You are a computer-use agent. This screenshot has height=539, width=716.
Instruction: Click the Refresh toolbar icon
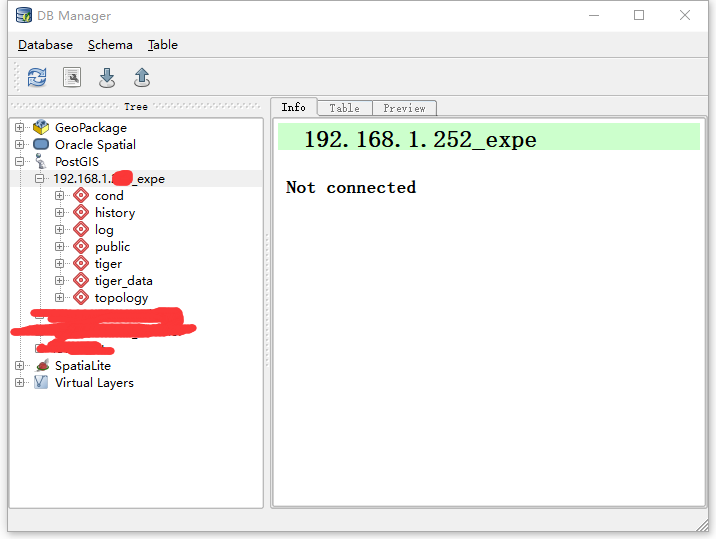coord(37,77)
